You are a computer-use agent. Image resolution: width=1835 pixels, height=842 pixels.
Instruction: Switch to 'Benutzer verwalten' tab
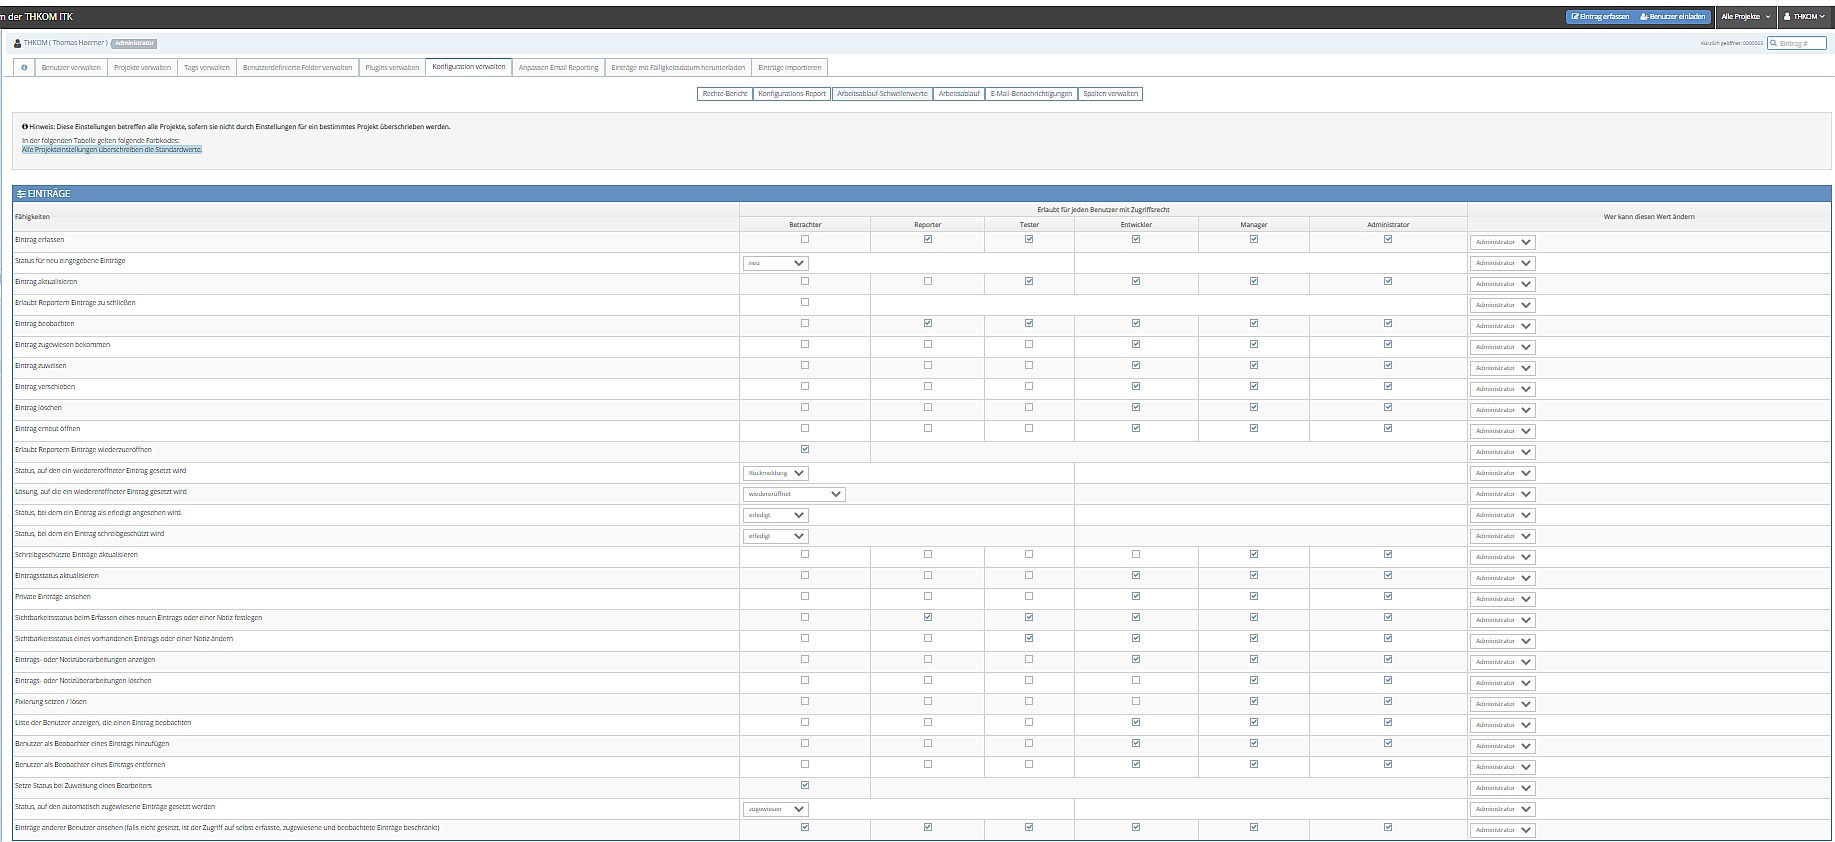[x=71, y=68]
